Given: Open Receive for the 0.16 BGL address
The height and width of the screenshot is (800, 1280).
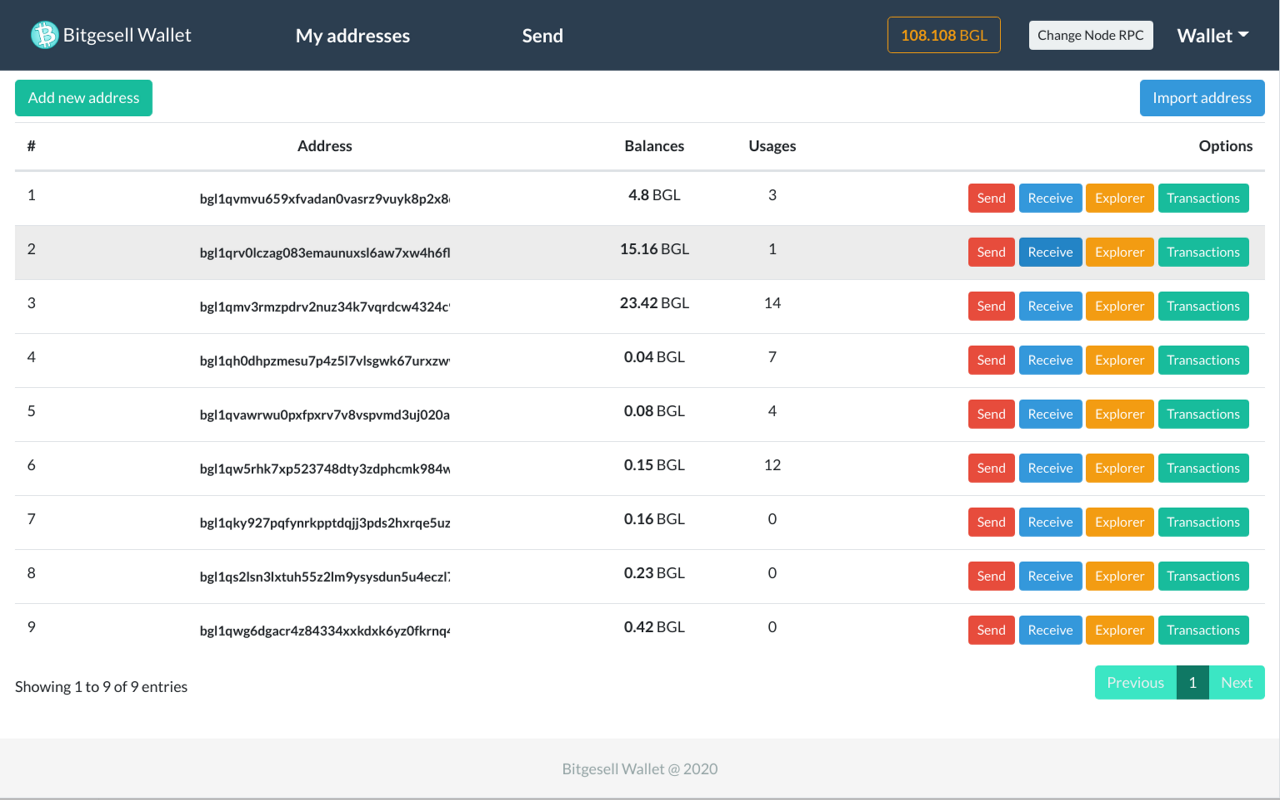Looking at the screenshot, I should pyautogui.click(x=1050, y=522).
